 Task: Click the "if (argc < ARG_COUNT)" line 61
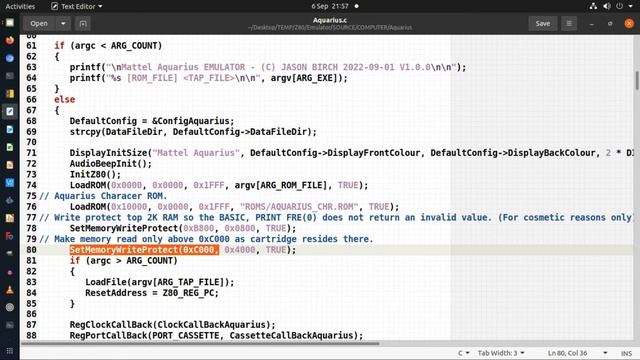[108, 46]
